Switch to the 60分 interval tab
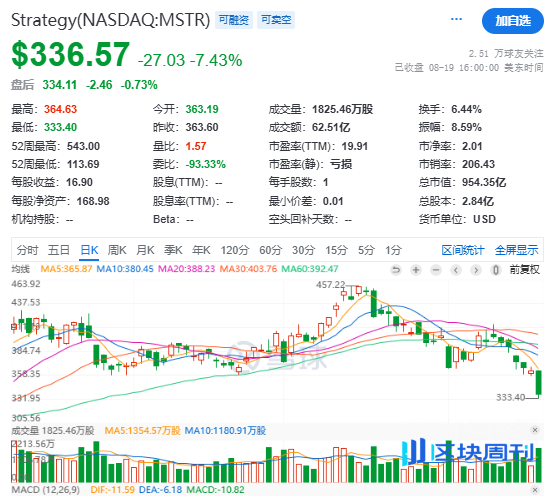Image resolution: width=558 pixels, height=496 pixels. [270, 250]
